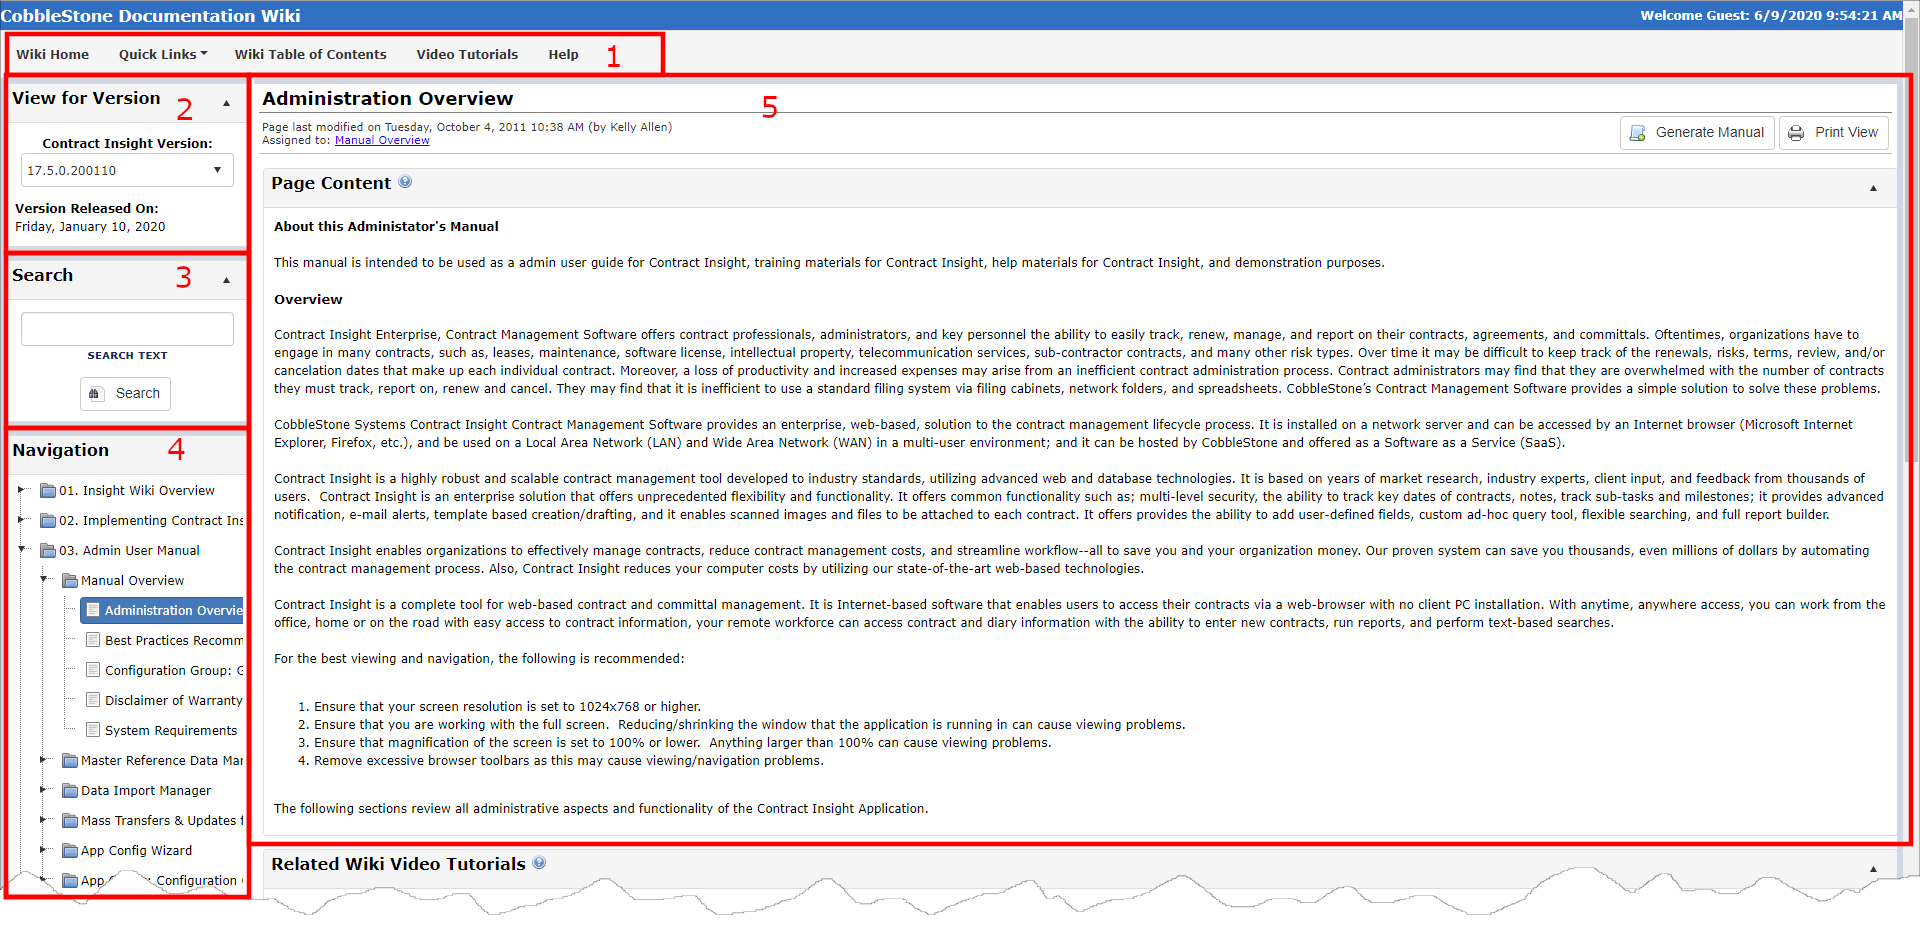
Task: Click the folder icon for Manual Overview
Action: [x=68, y=580]
